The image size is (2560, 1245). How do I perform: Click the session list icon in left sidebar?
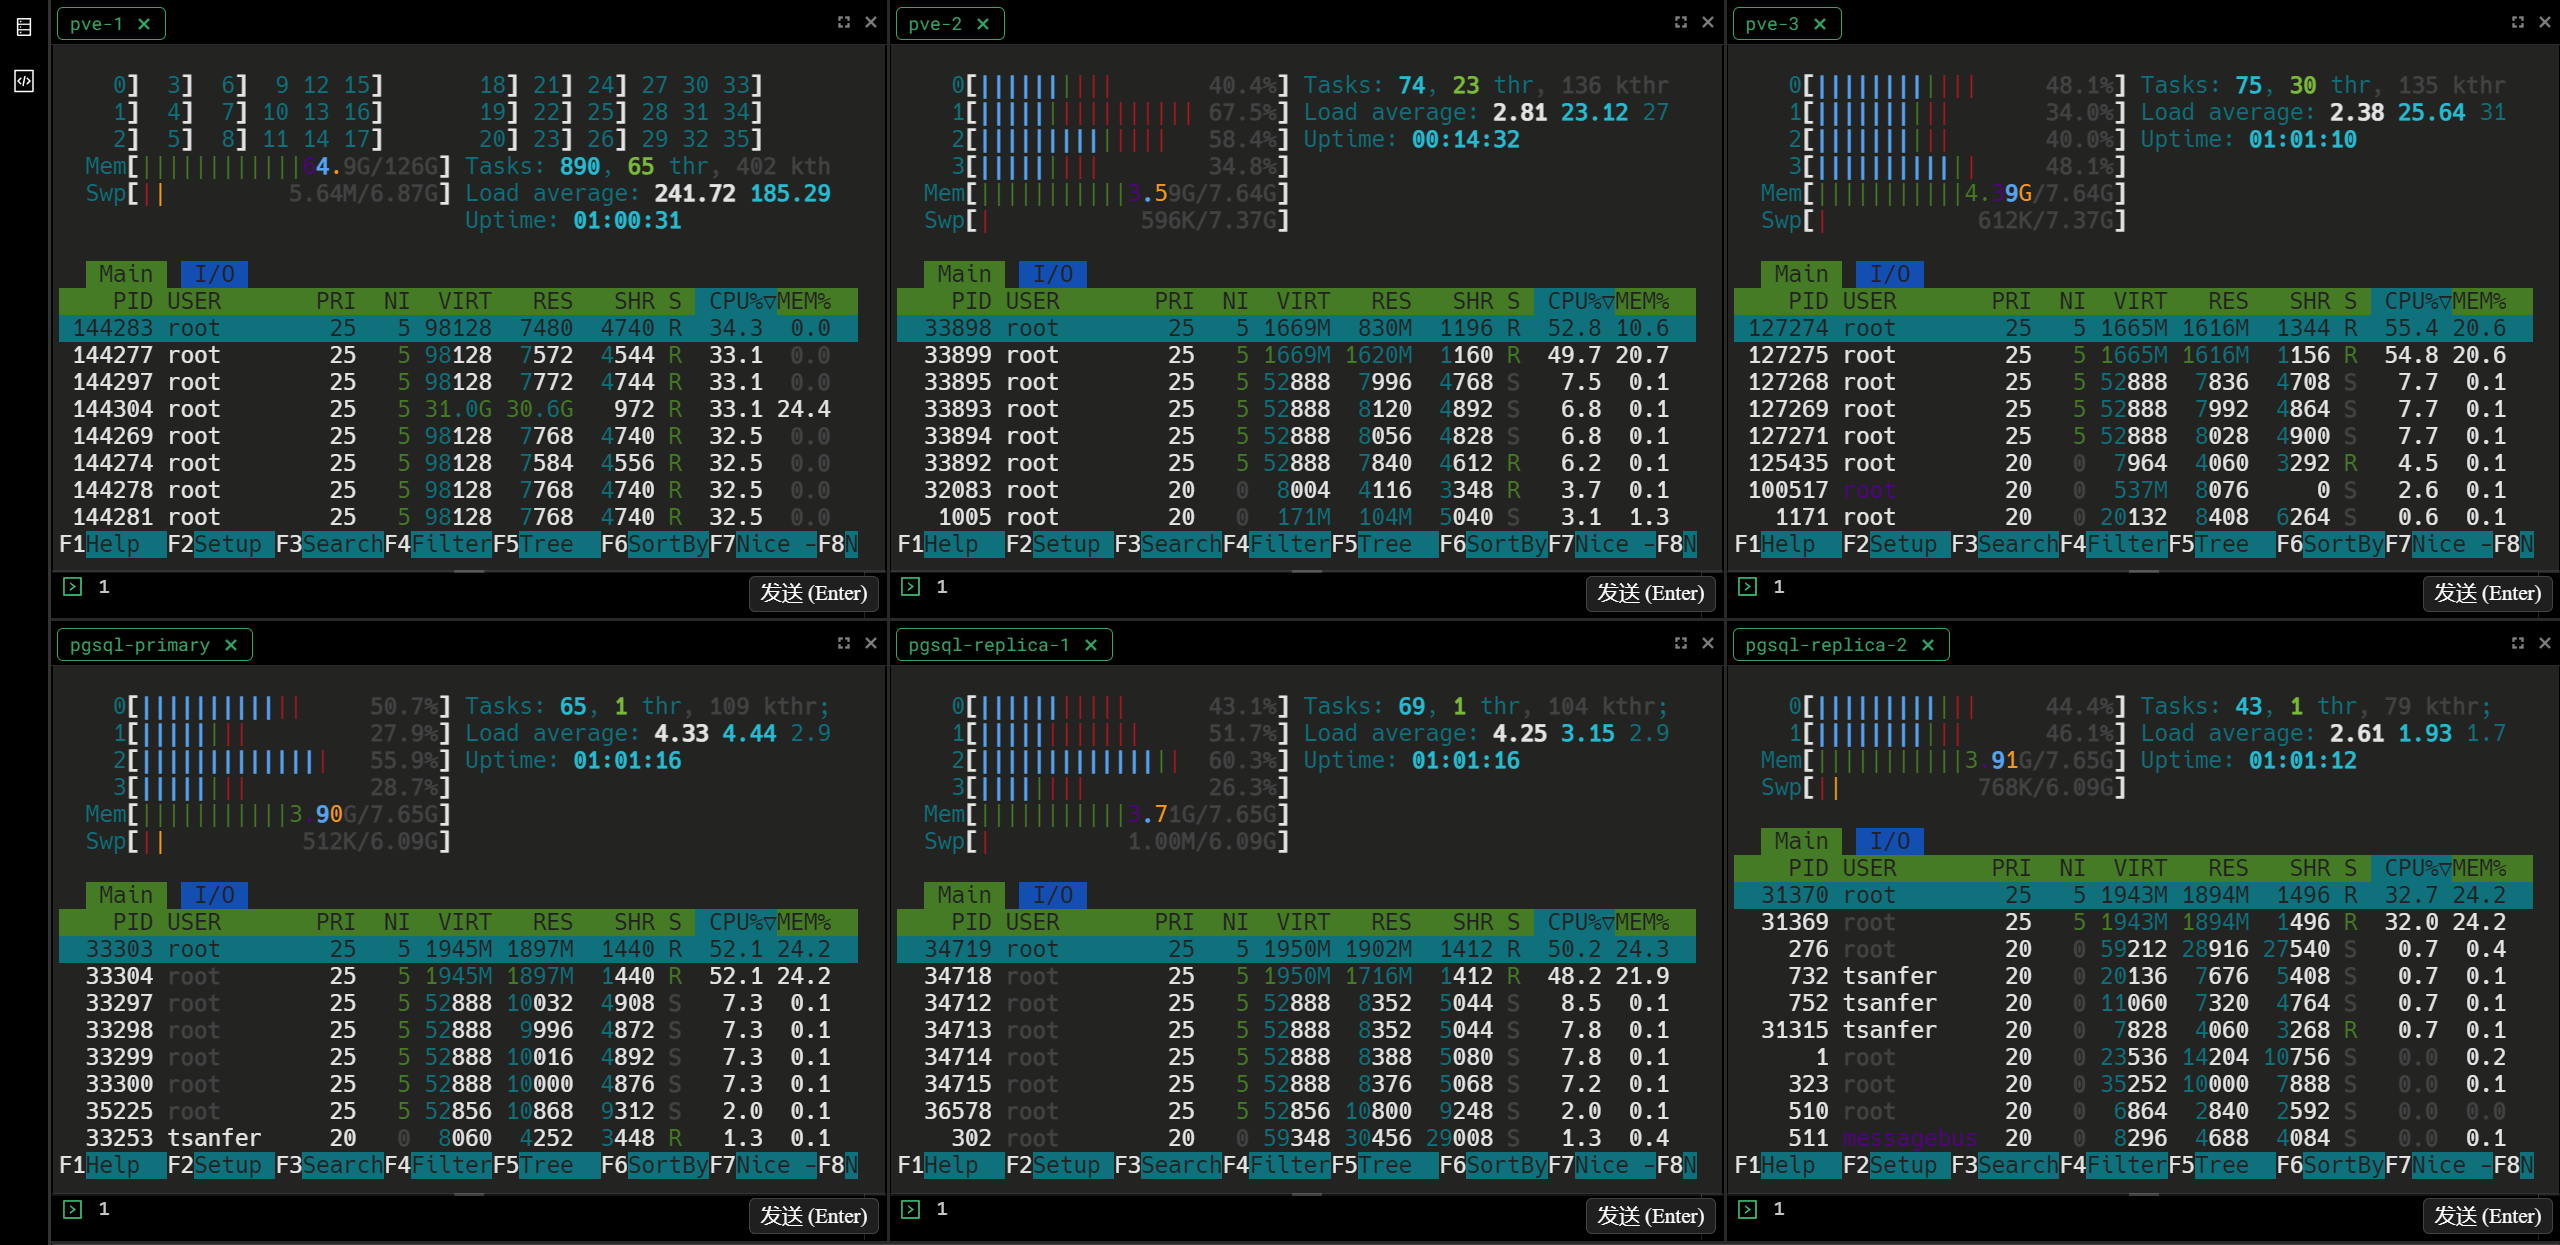[24, 27]
